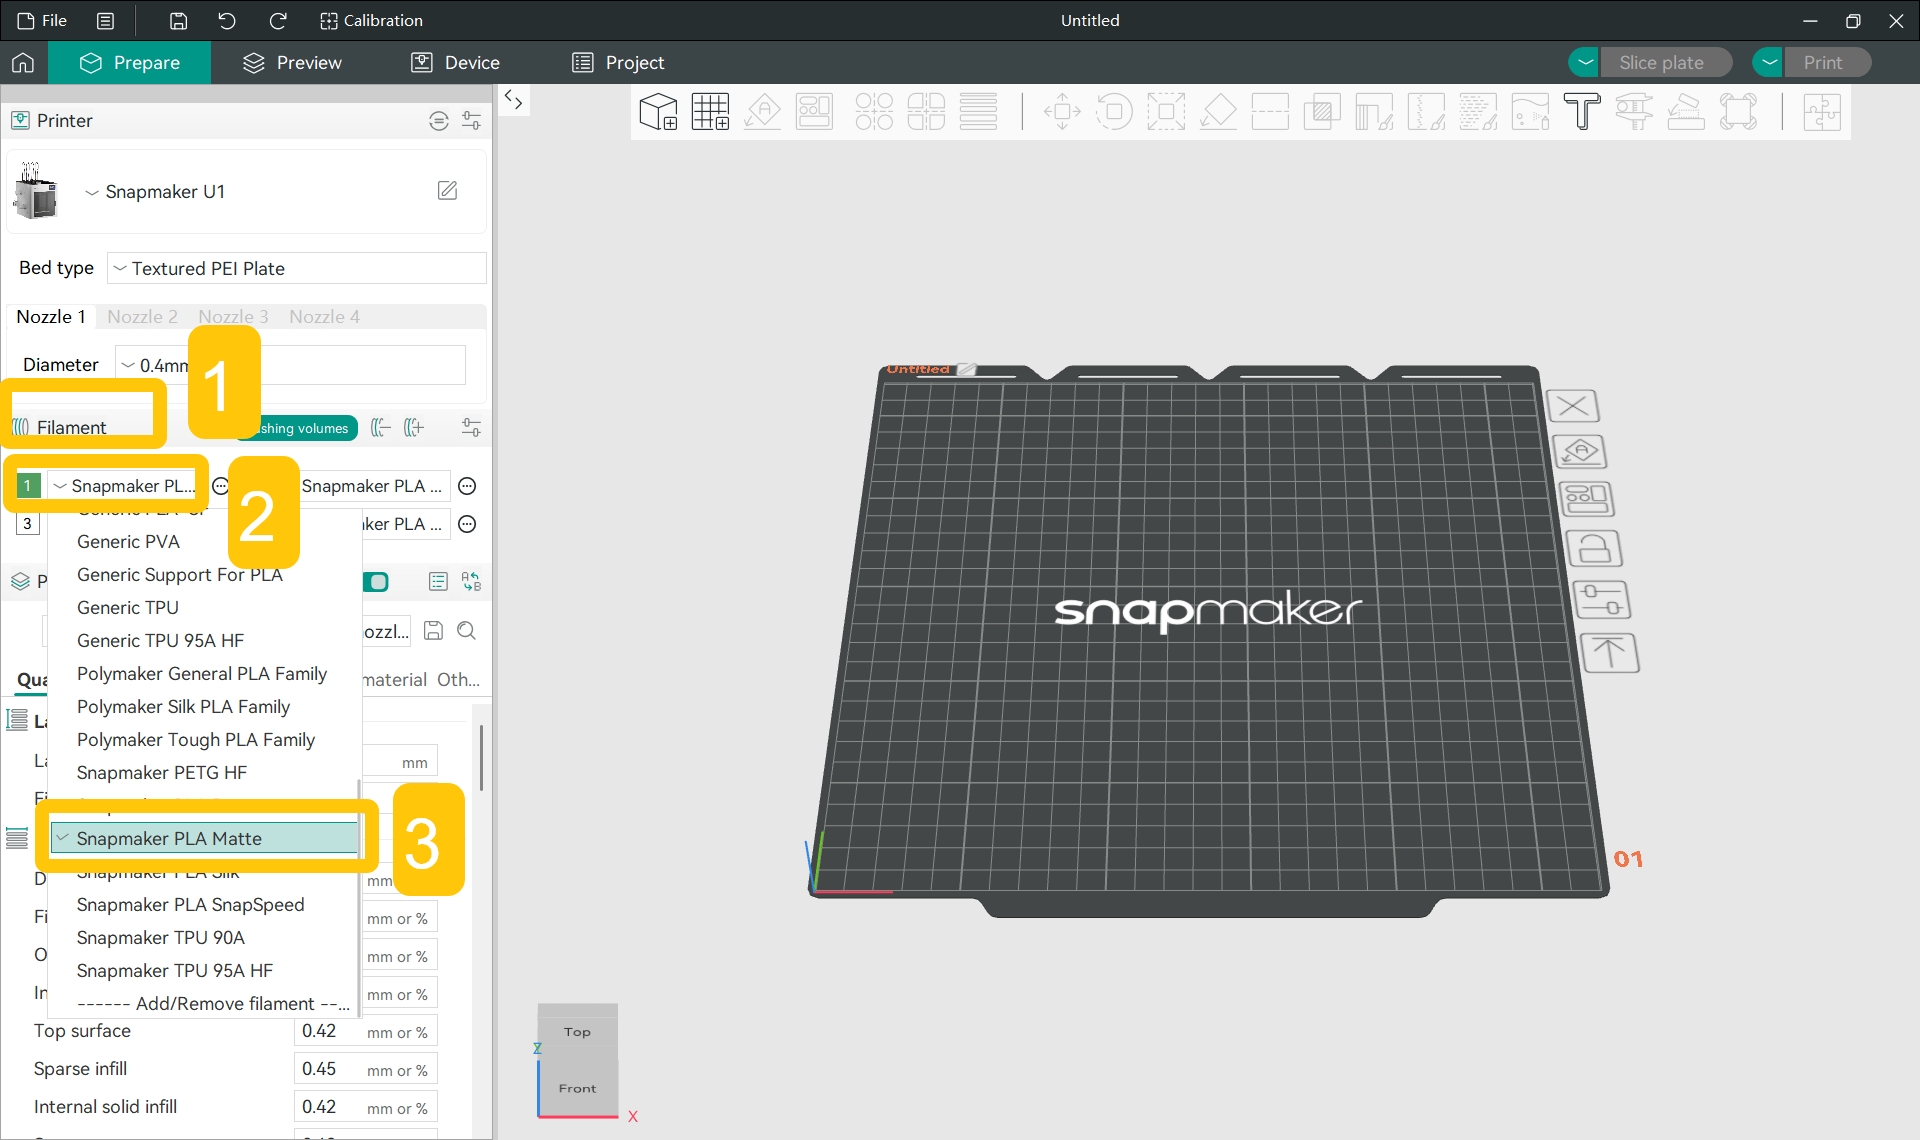Click the Top surface line width field
Viewport: 1920px width, 1140px height.
click(x=365, y=1031)
